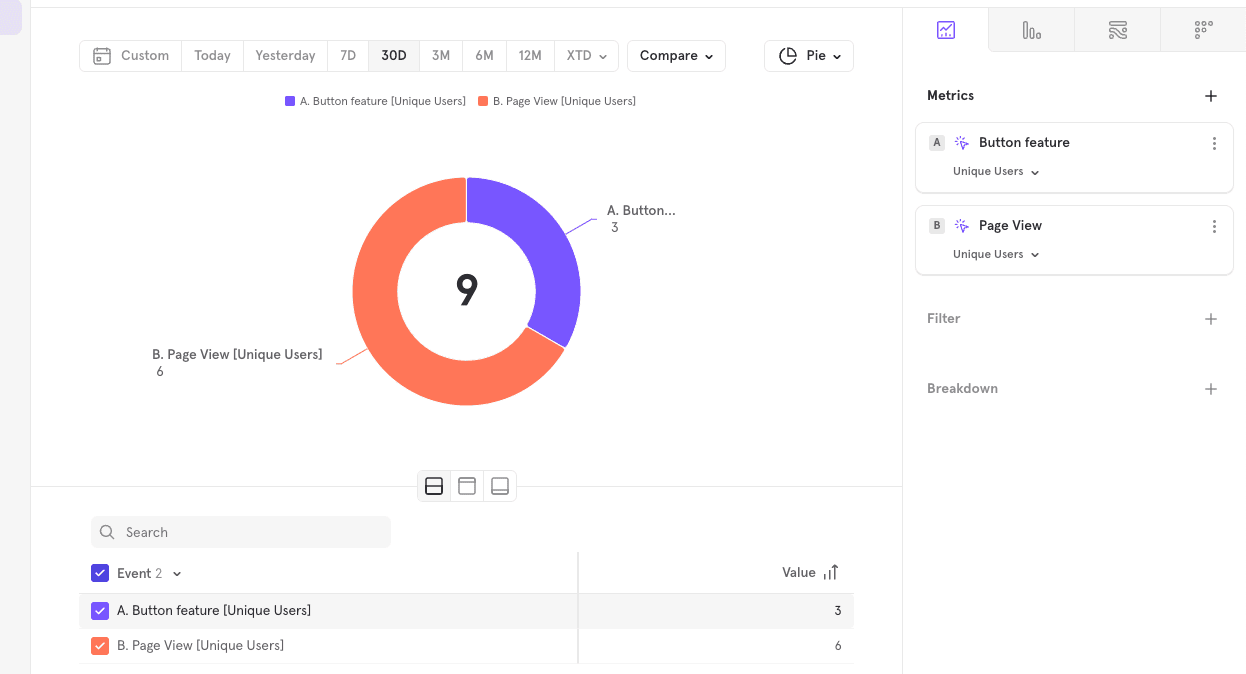Click the calendar icon beside Custom
Screen dimensions: 1246x674
(102, 56)
